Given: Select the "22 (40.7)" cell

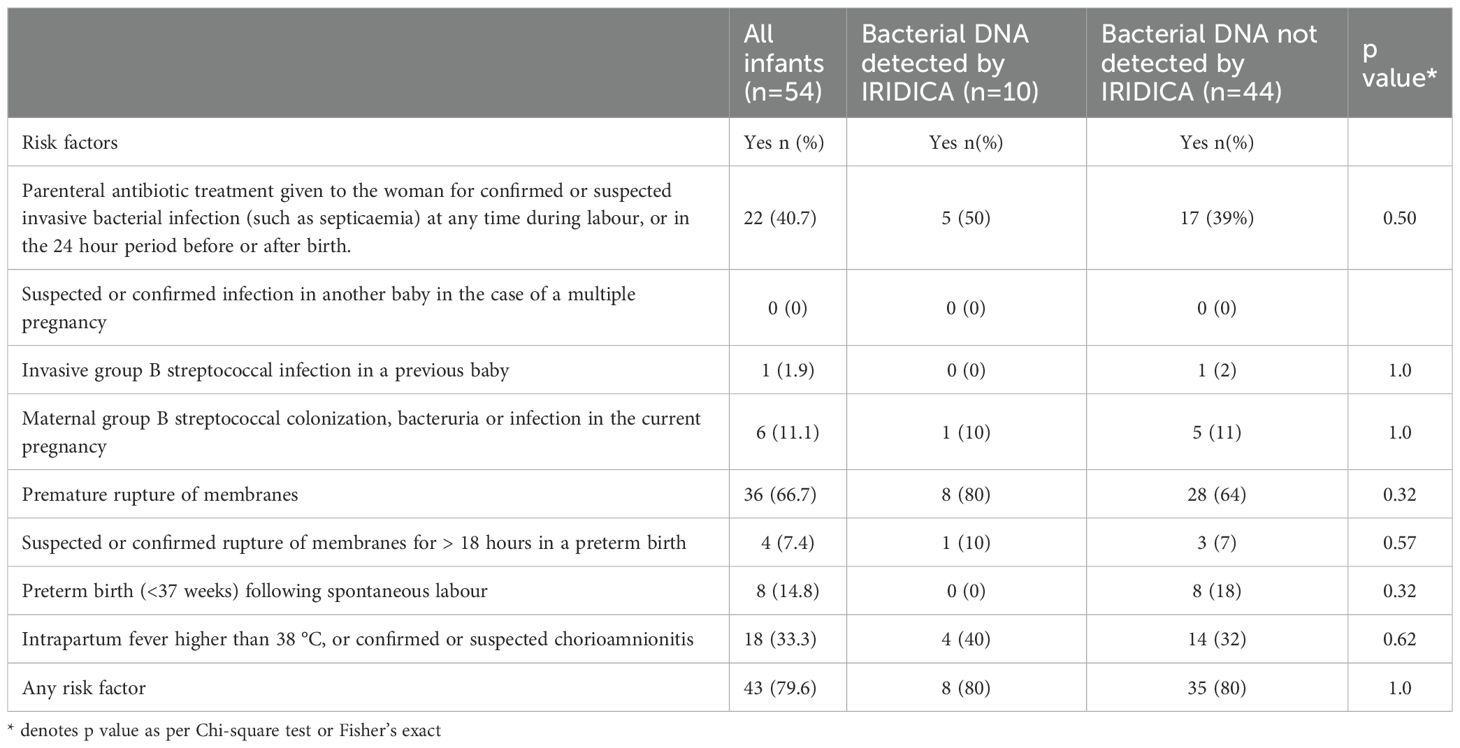Looking at the screenshot, I should 787,218.
